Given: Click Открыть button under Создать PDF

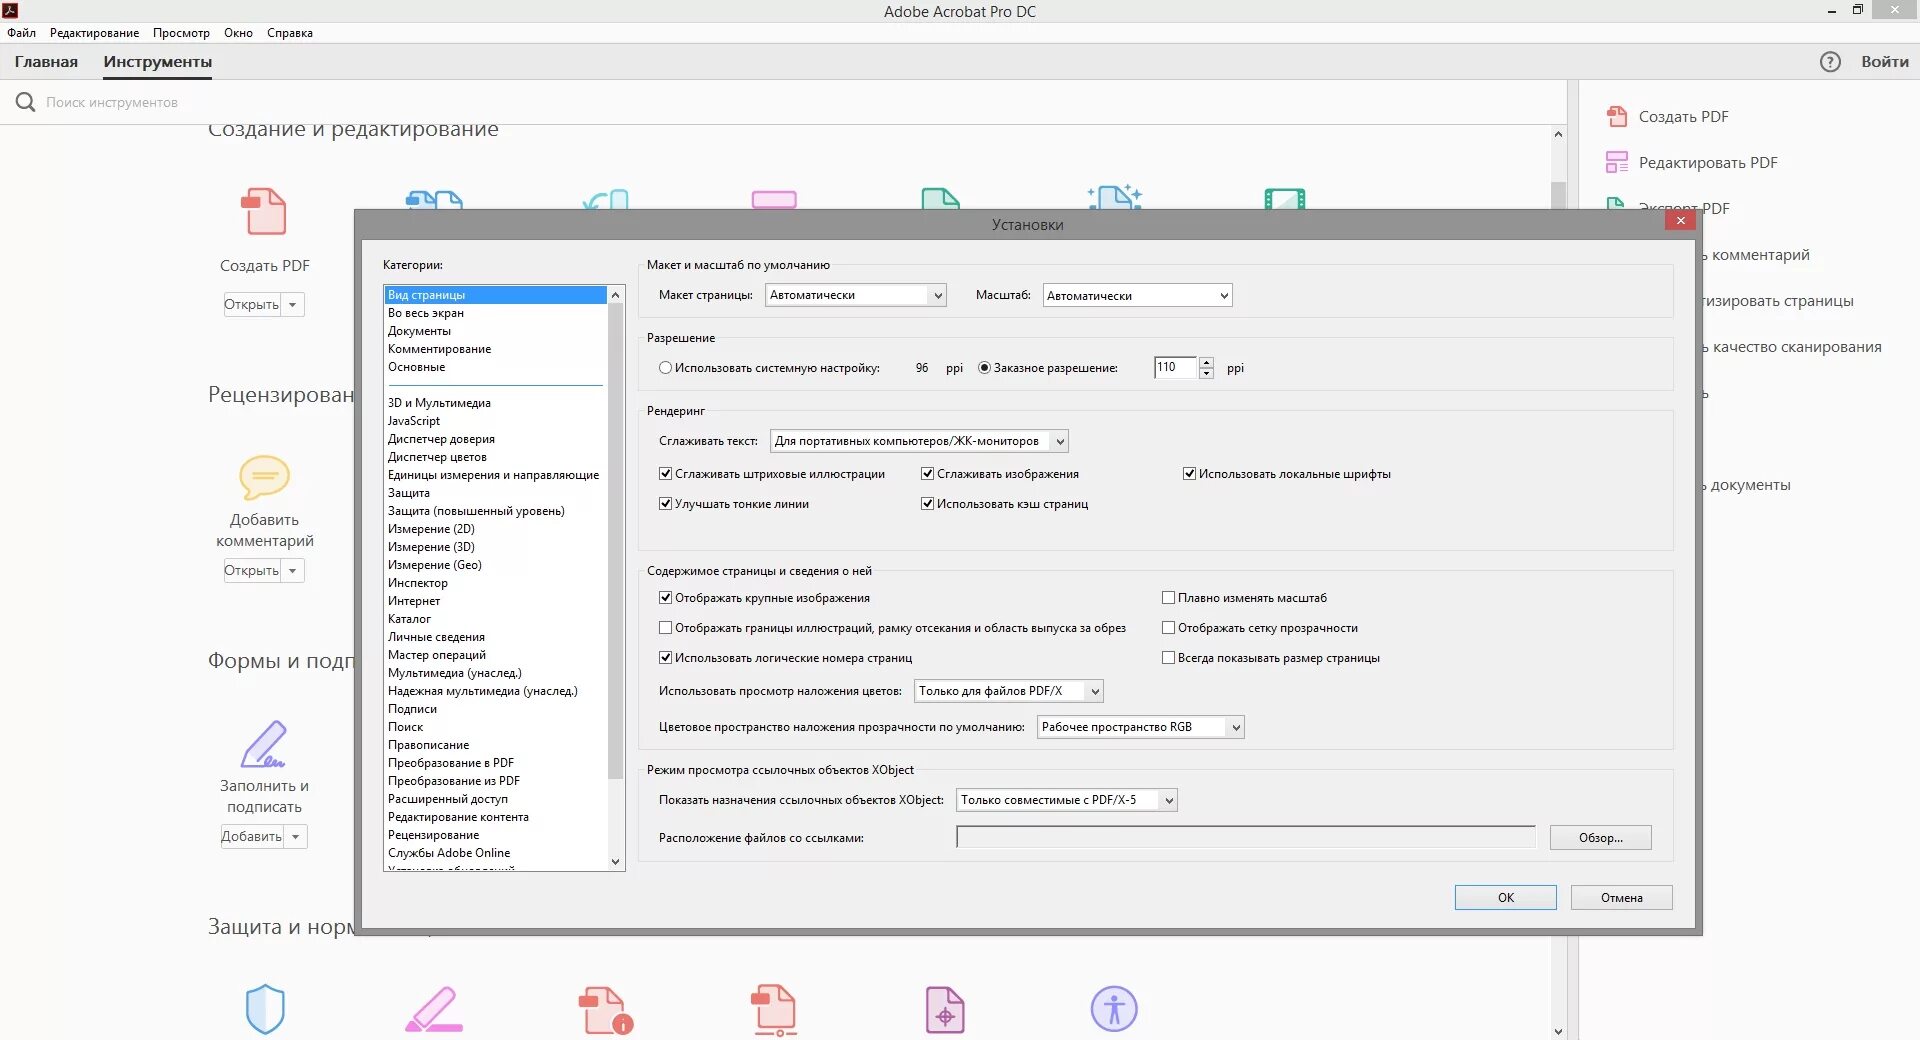Looking at the screenshot, I should (251, 305).
